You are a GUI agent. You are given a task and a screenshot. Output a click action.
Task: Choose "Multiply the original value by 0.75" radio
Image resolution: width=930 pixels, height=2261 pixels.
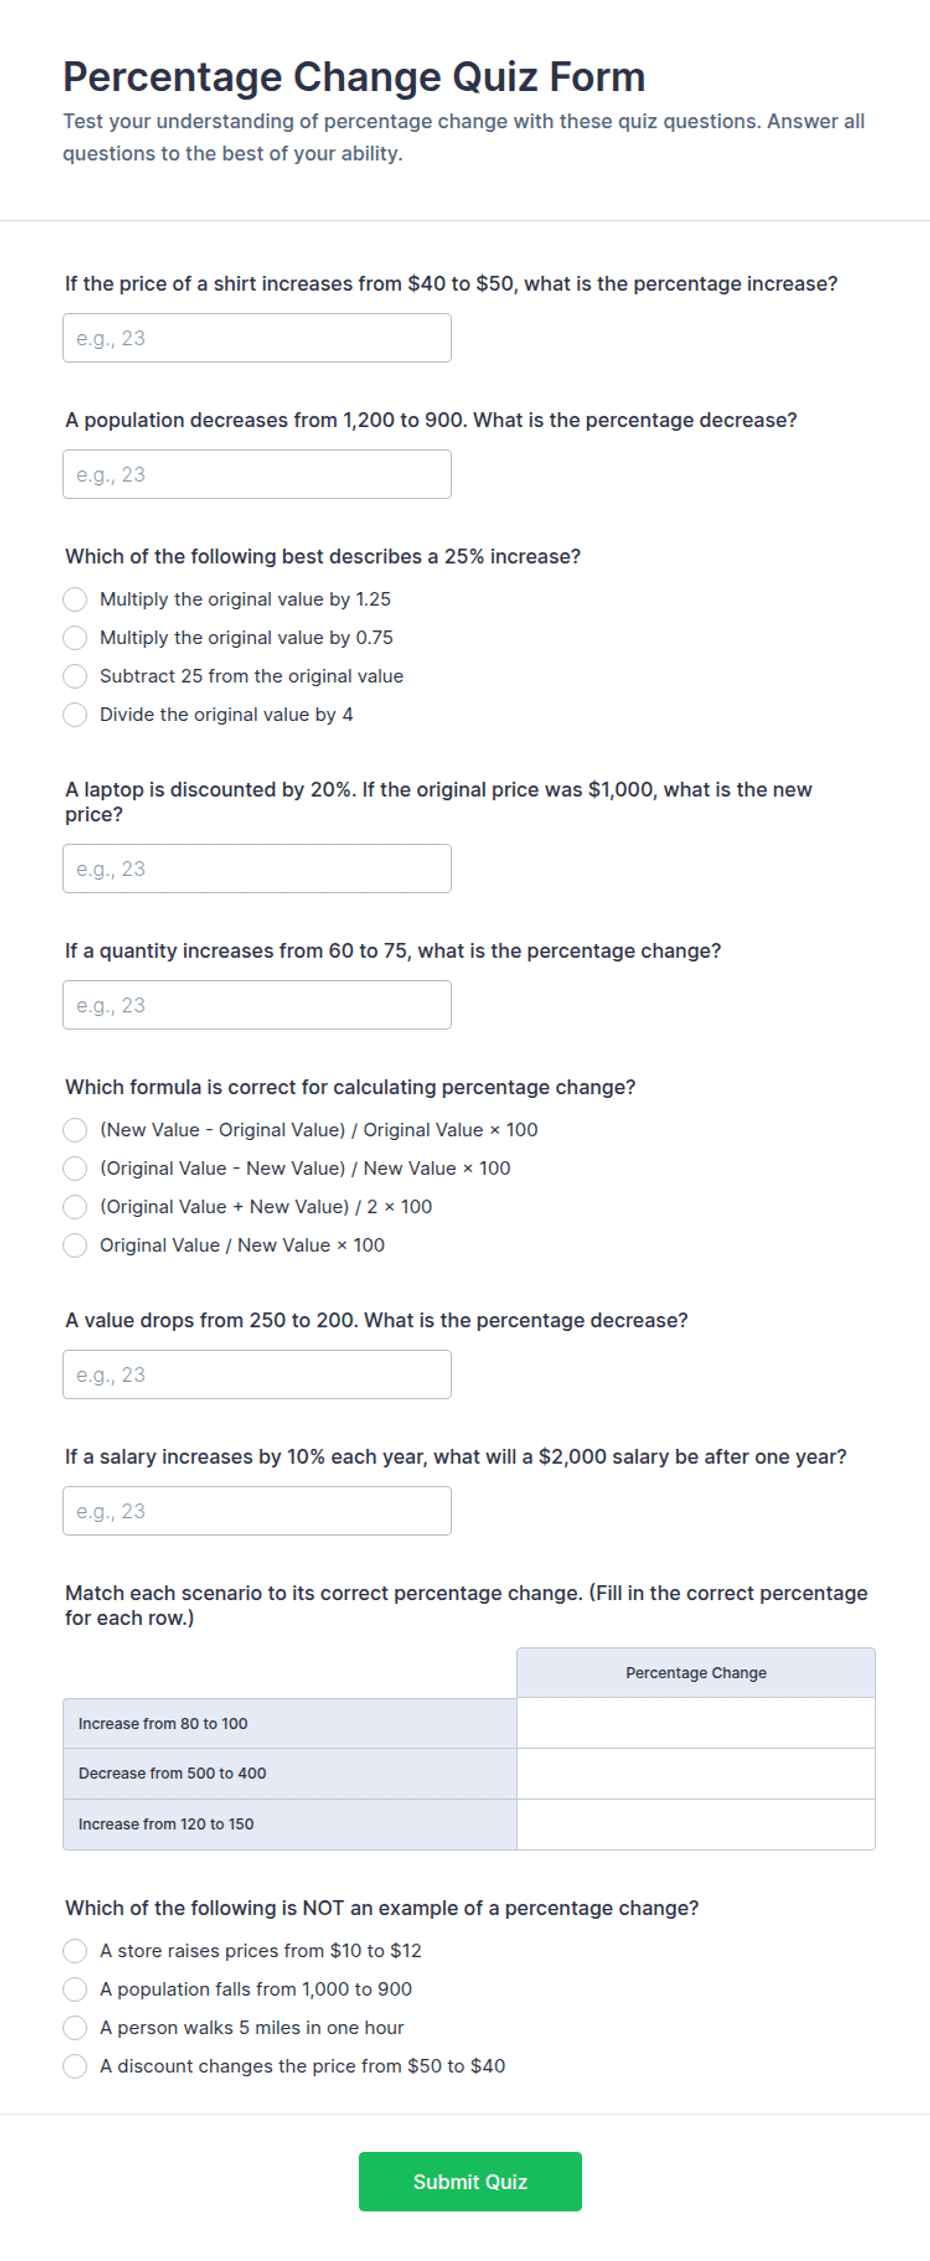tap(75, 638)
